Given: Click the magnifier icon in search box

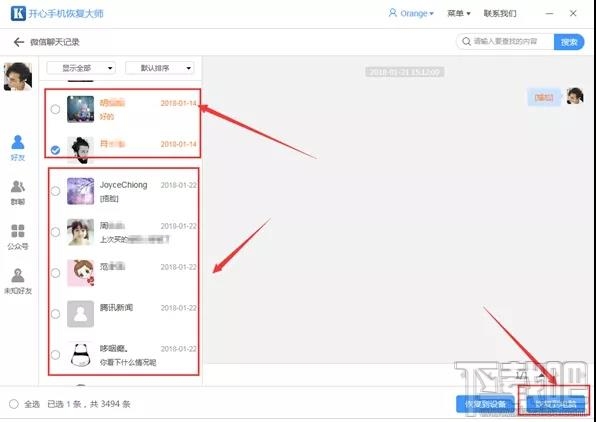Looking at the screenshot, I should click(466, 41).
